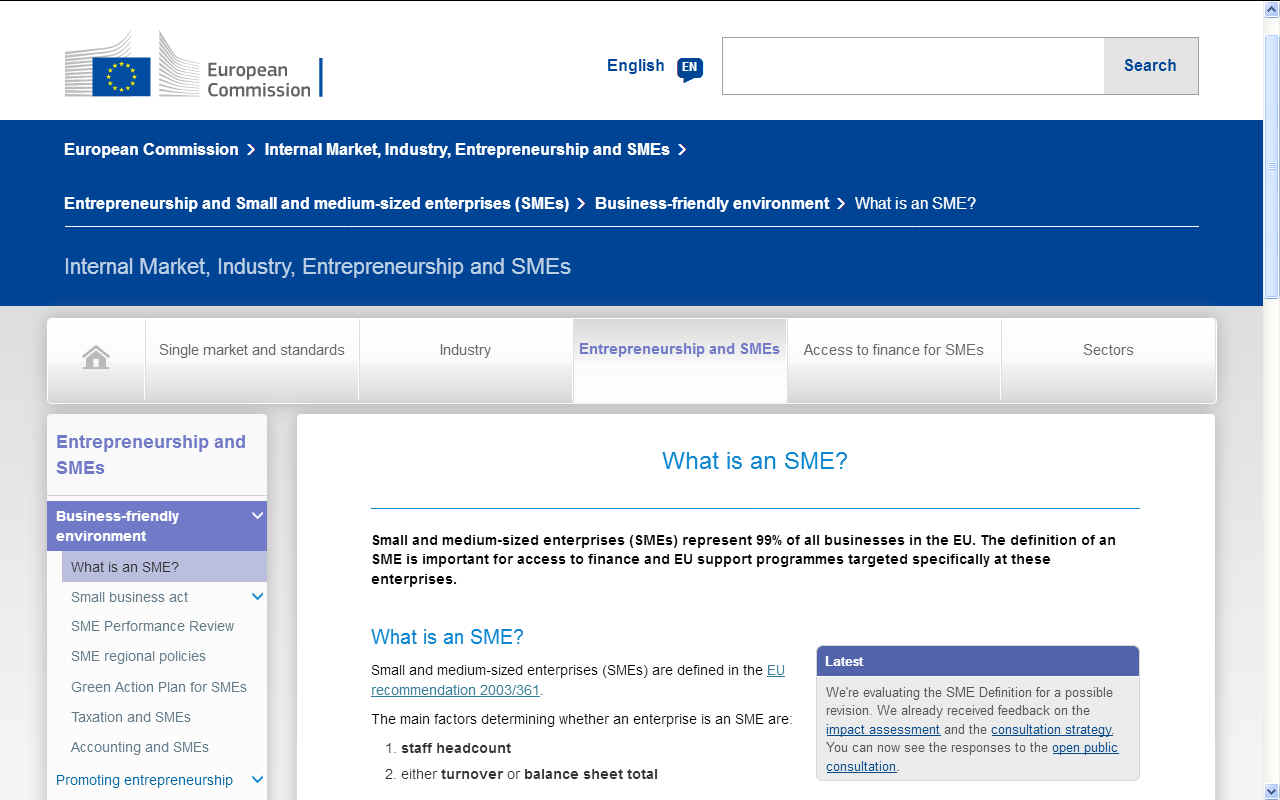This screenshot has width=1280, height=800.
Task: Click the 'turnover or balance sheet total' item
Action: point(529,774)
